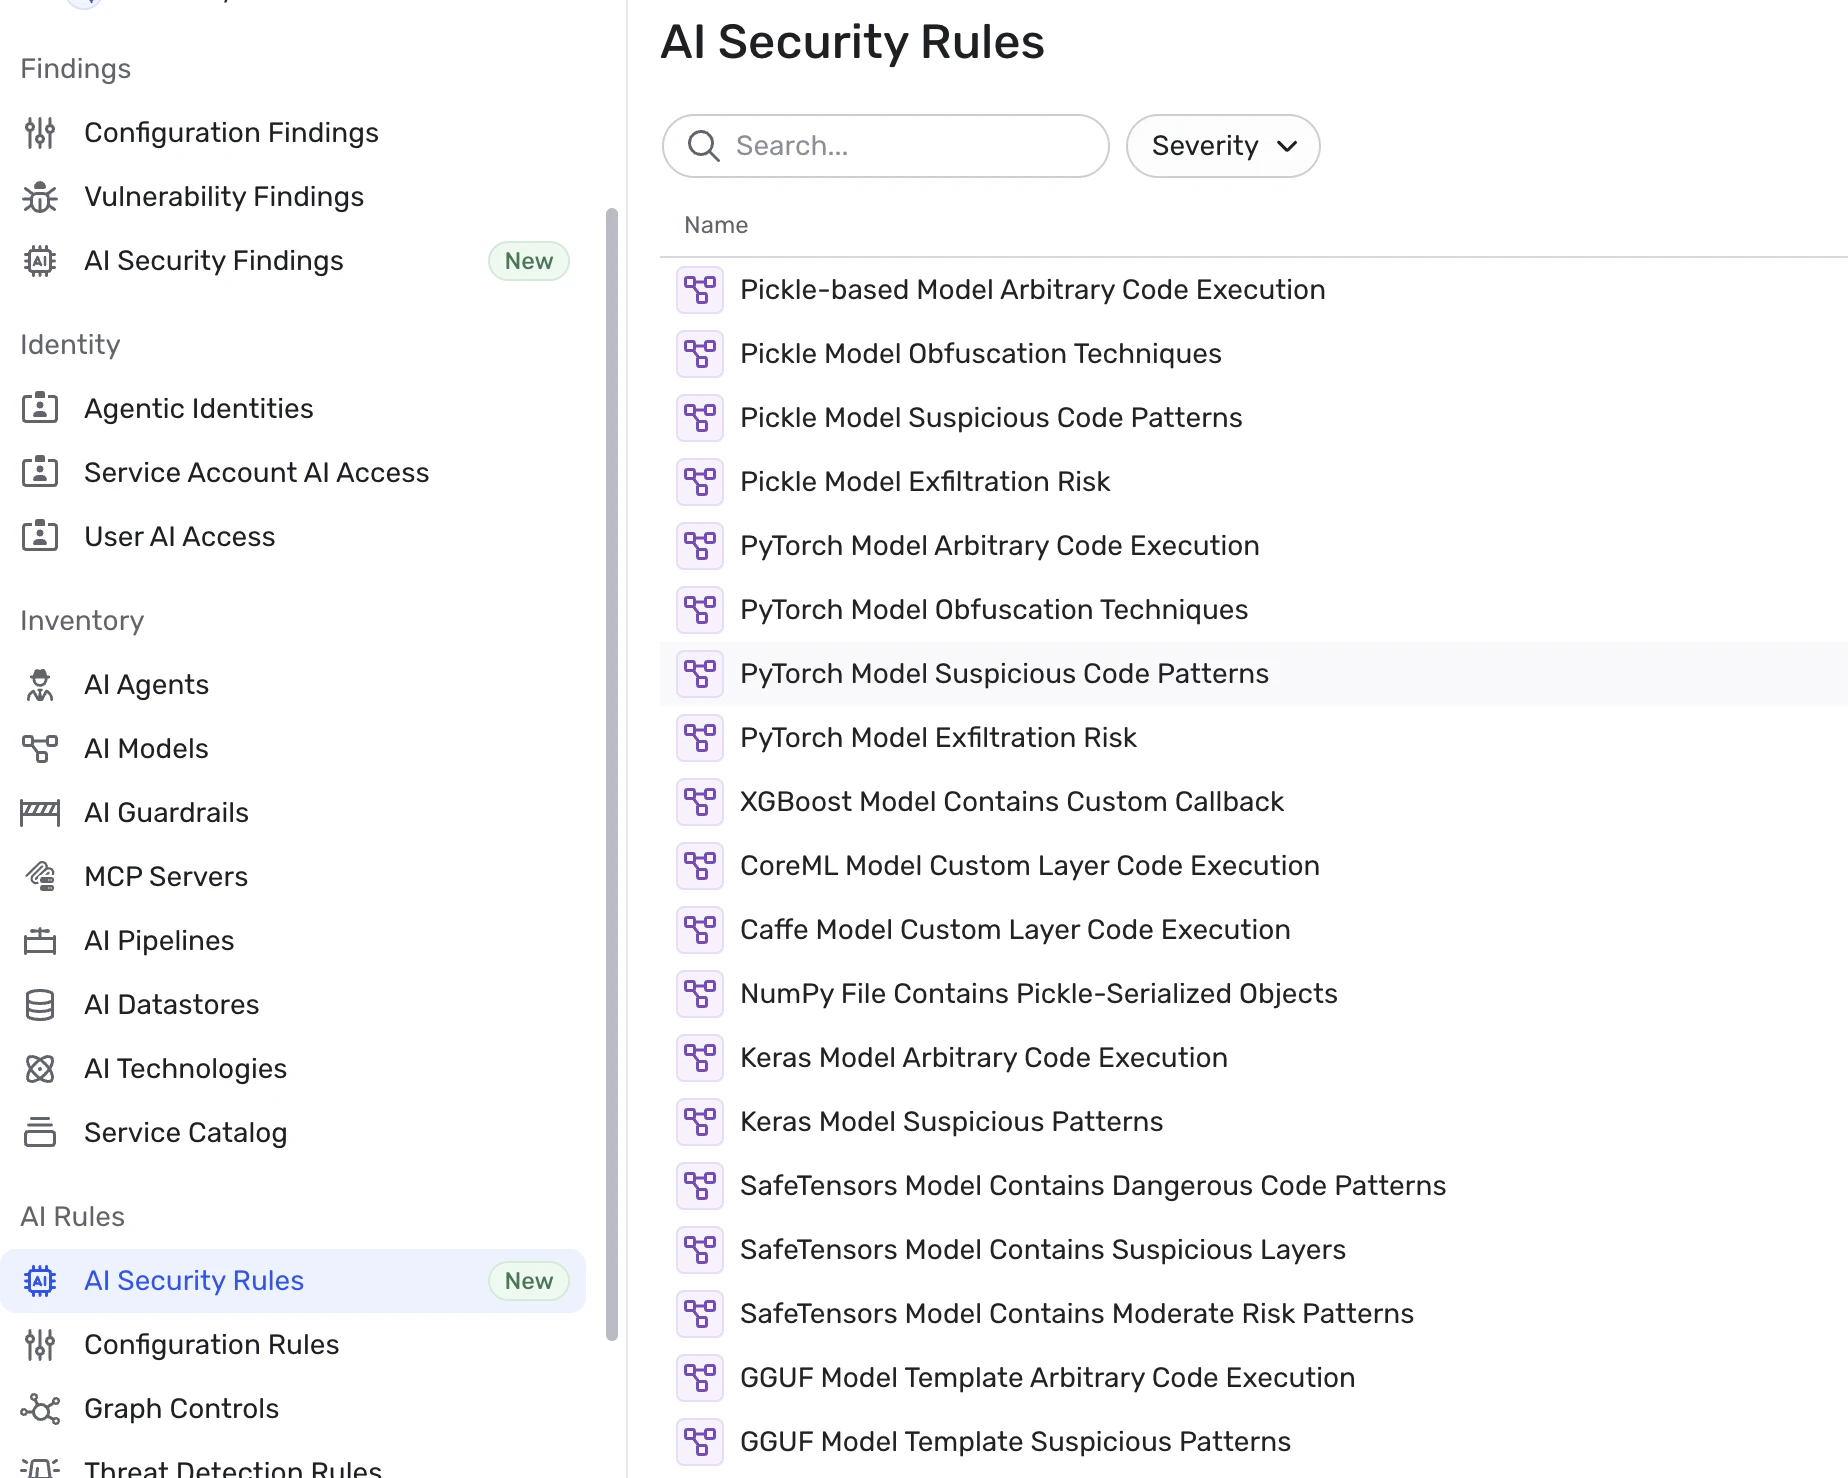Click the Vulnerability Findings bug icon
Image resolution: width=1848 pixels, height=1478 pixels.
click(x=40, y=197)
